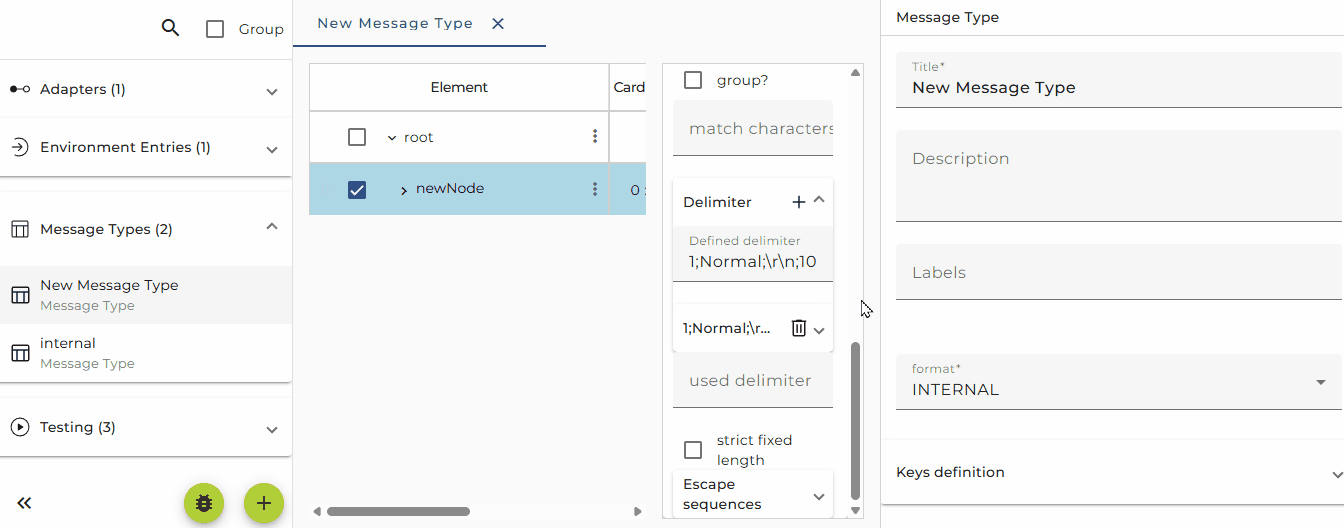Enable the strict fixed length checkbox
1344x528 pixels.
pos(693,450)
